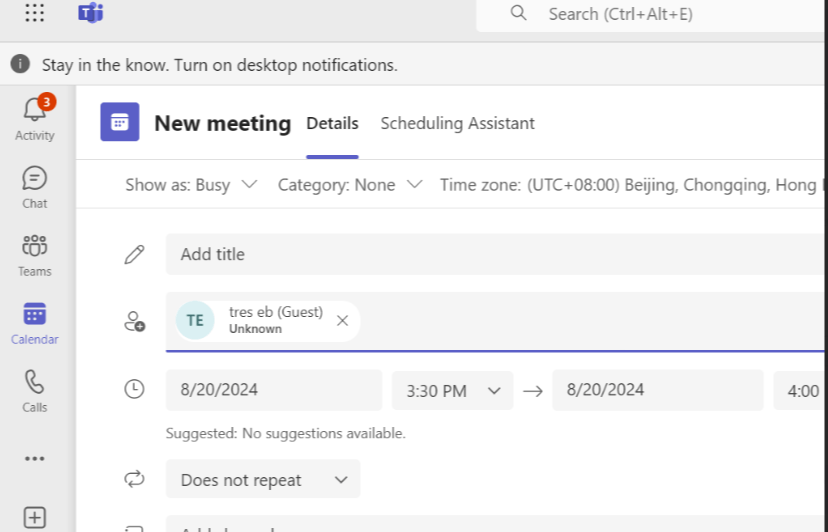Image resolution: width=828 pixels, height=532 pixels.
Task: Expand the Show as: Busy dropdown
Action: [191, 185]
